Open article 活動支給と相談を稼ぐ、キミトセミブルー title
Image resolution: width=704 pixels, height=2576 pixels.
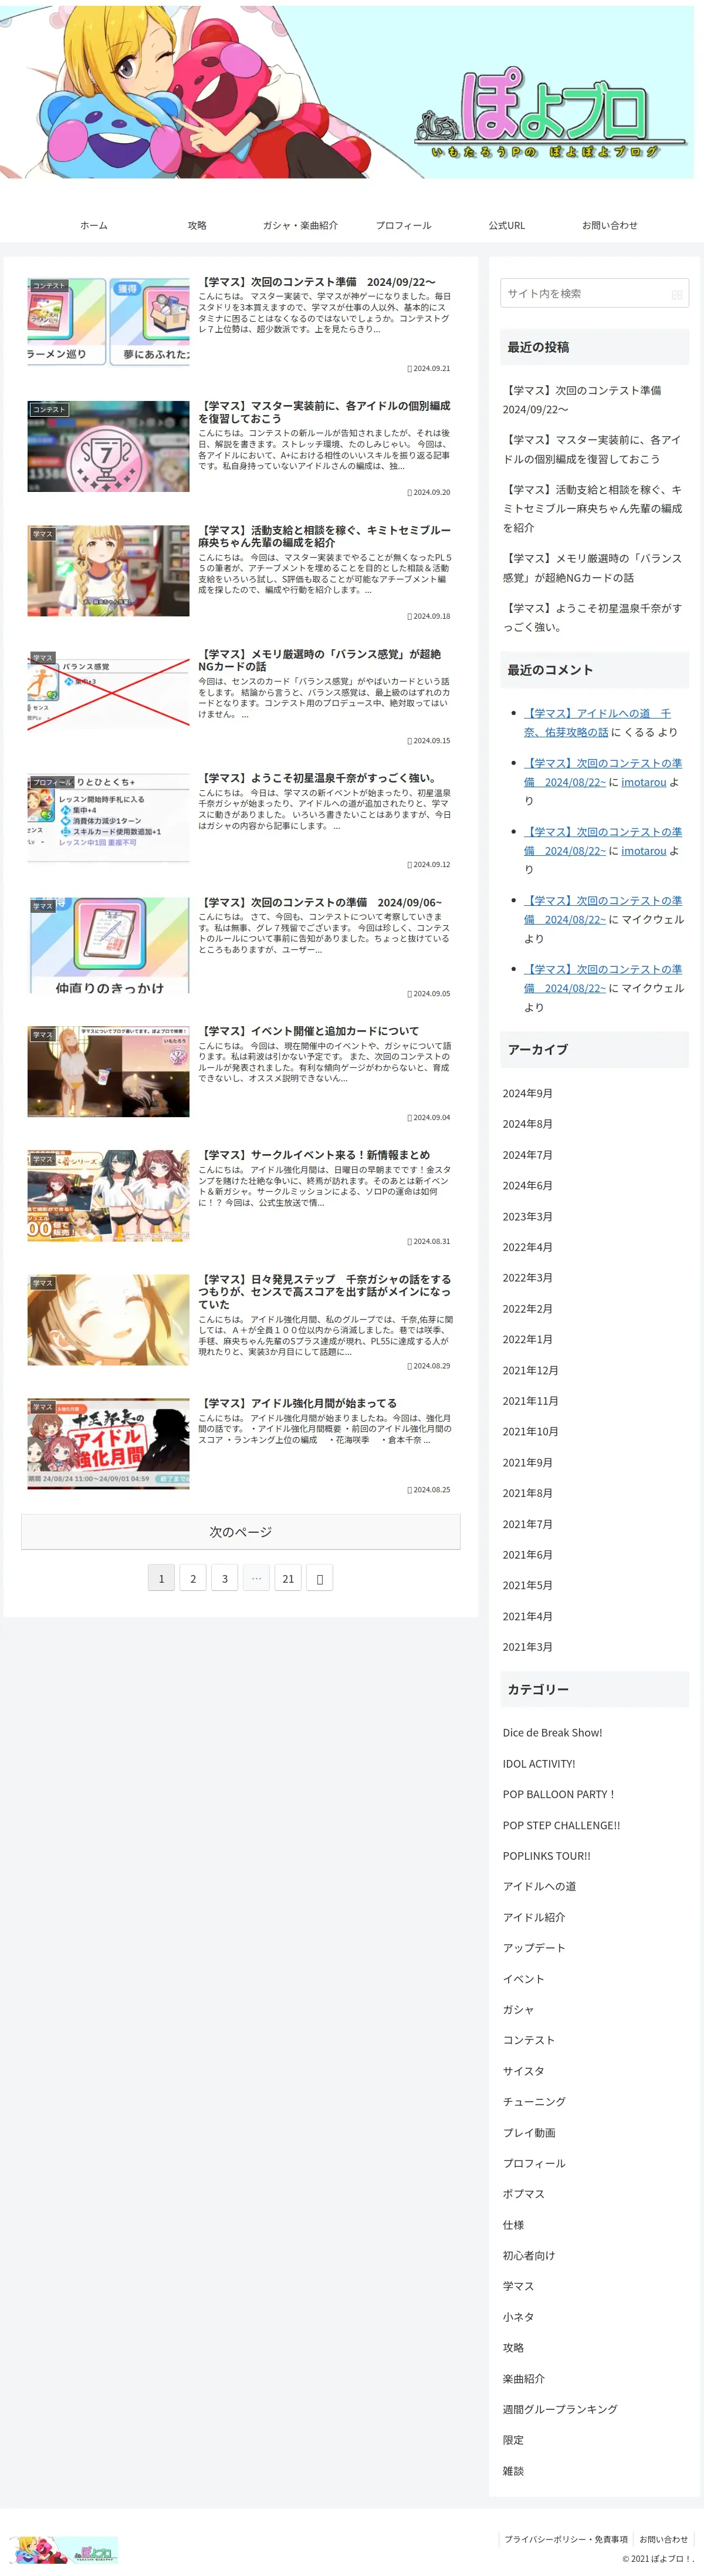pos(324,536)
